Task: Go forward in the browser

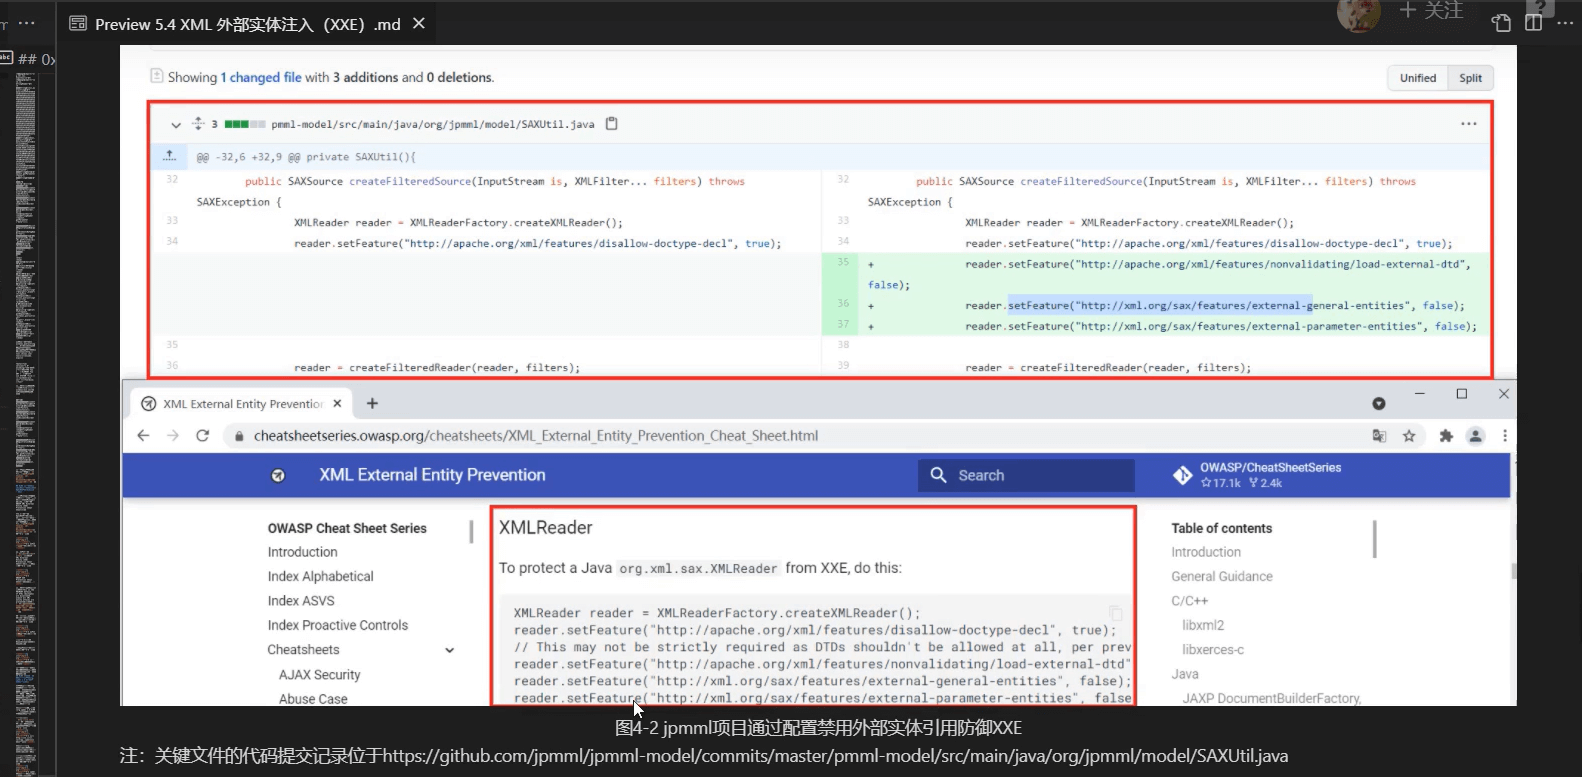Action: pos(173,435)
